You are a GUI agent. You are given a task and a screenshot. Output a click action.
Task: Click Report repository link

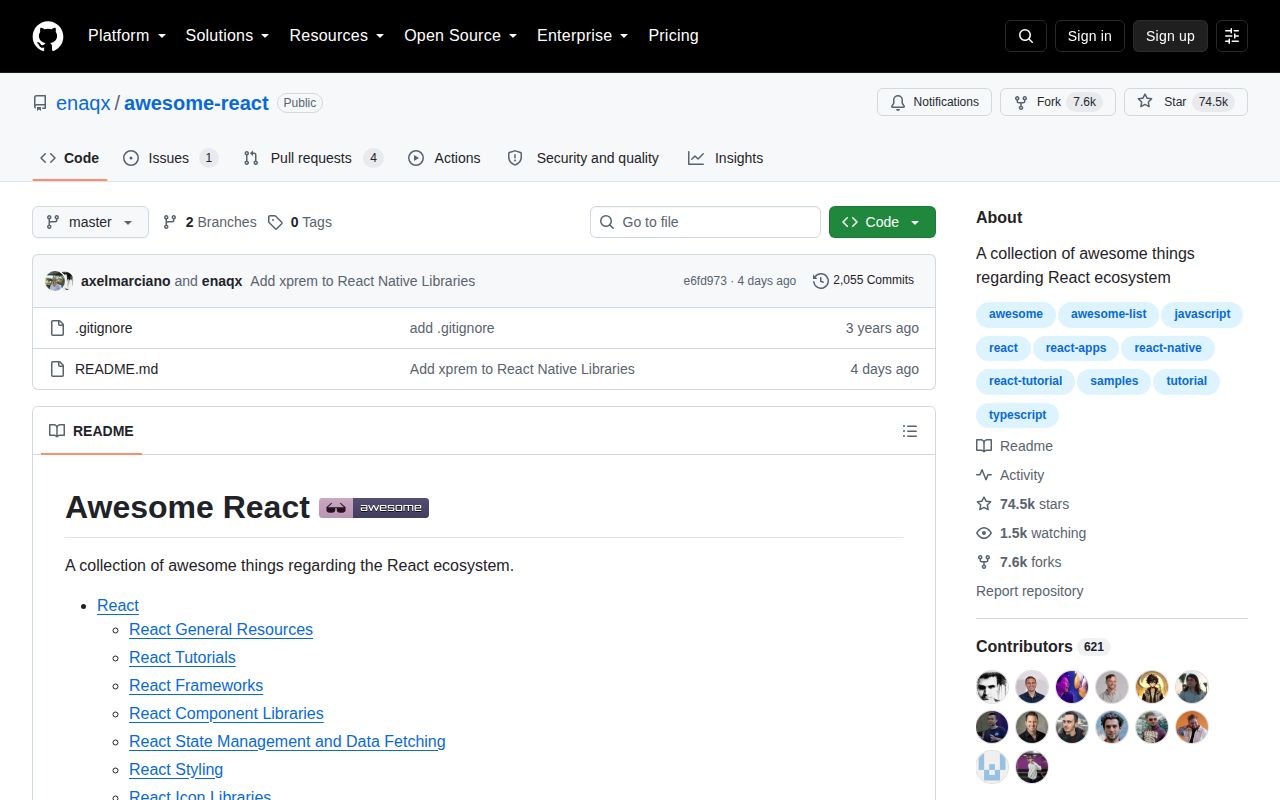[x=1029, y=591]
